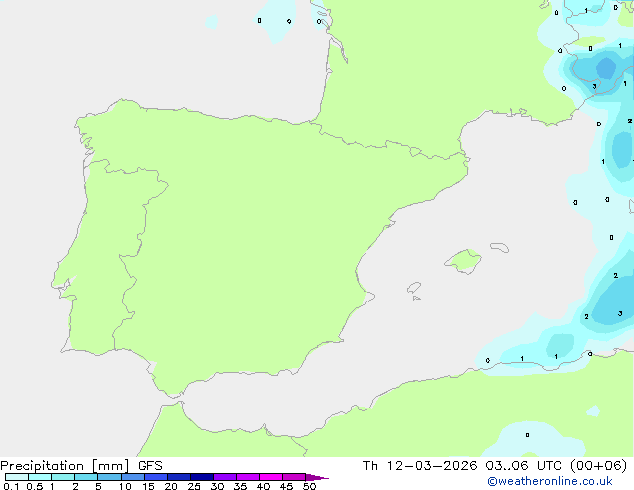634x490 pixels.
Task: Select the 45–50 mm legend swatch
Action: (x=294, y=477)
